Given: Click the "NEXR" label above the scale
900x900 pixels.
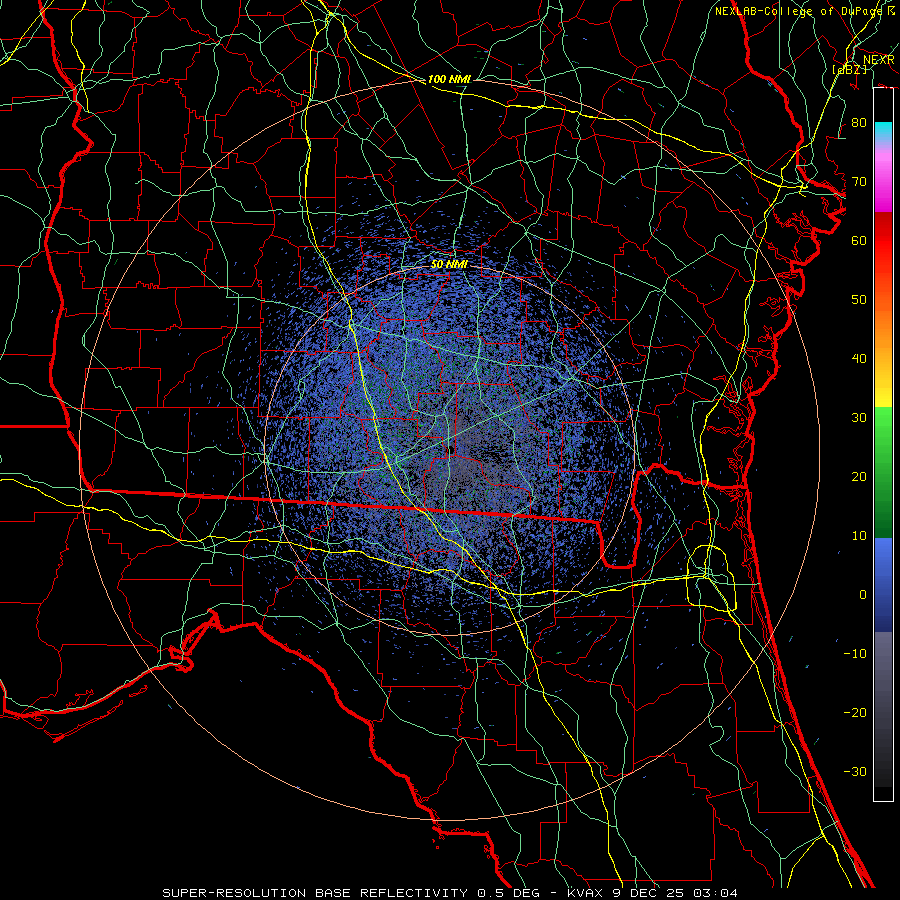Looking at the screenshot, I should [x=879, y=60].
